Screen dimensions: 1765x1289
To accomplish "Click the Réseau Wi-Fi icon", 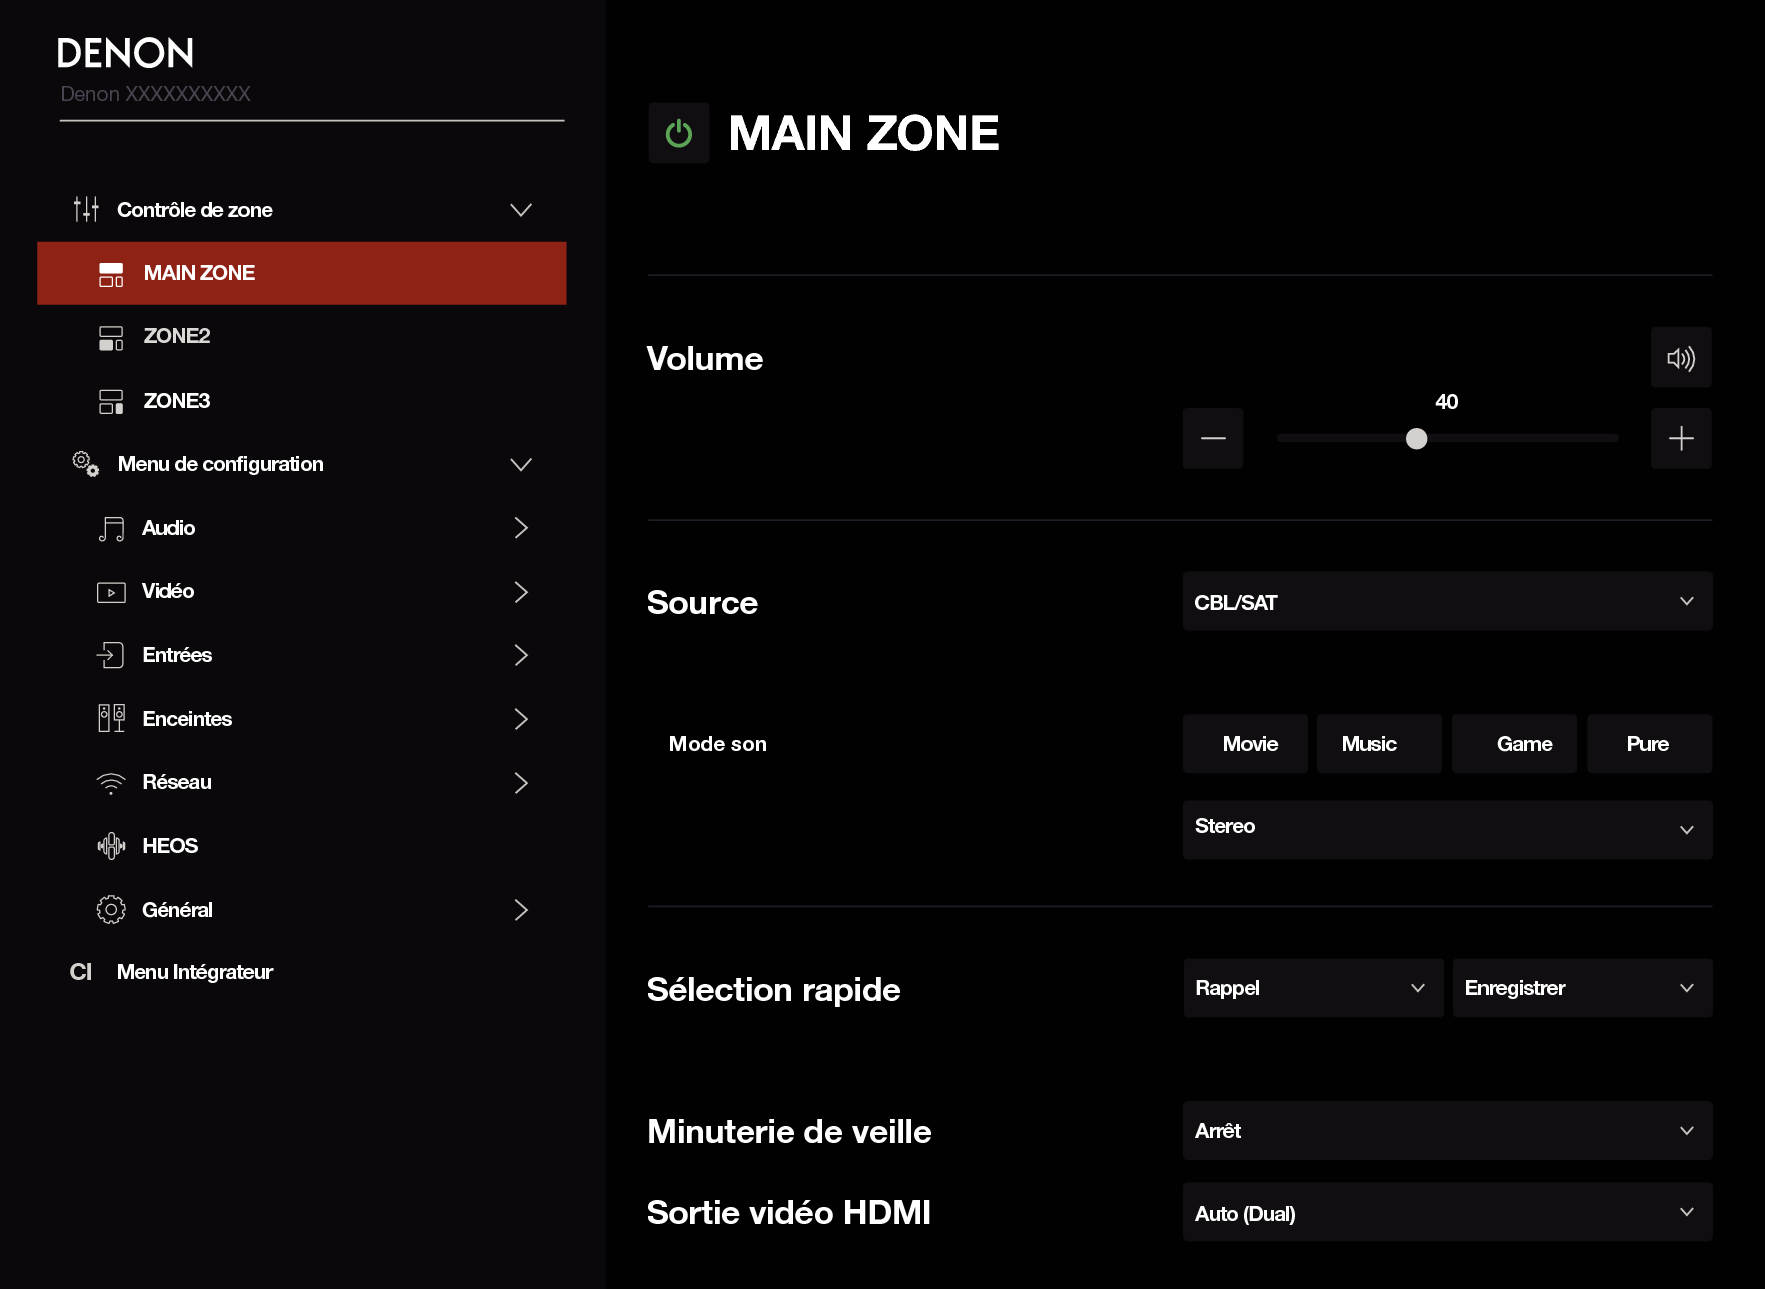I will (x=111, y=783).
